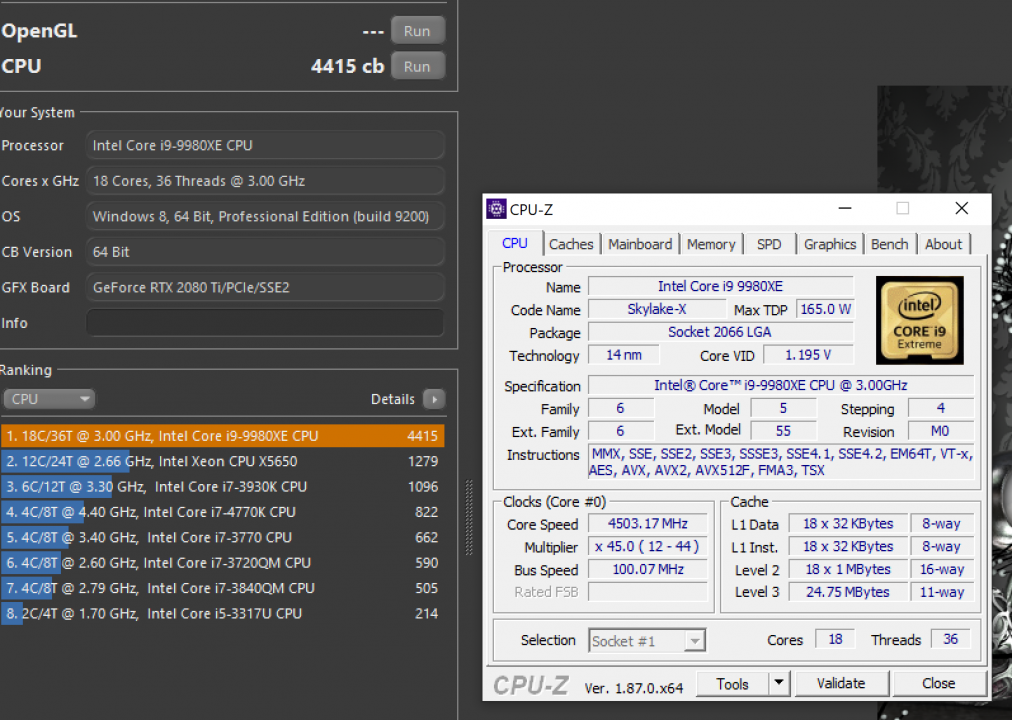This screenshot has height=720, width=1012.
Task: Run the OpenGL benchmark
Action: [417, 31]
